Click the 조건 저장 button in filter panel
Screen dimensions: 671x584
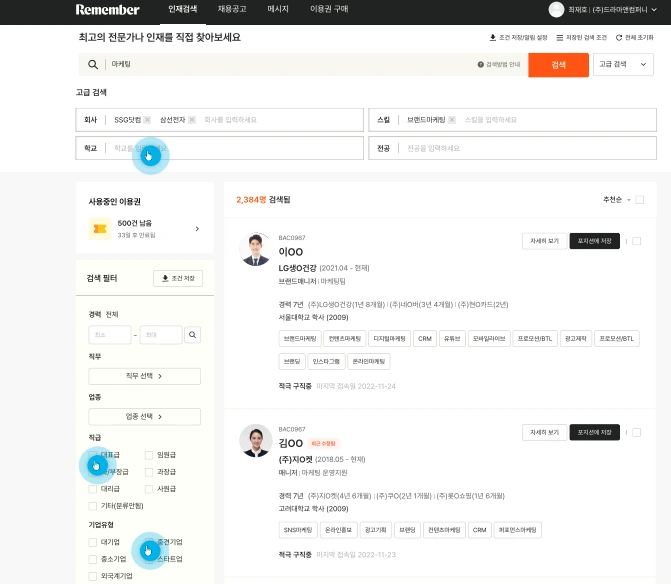178,279
